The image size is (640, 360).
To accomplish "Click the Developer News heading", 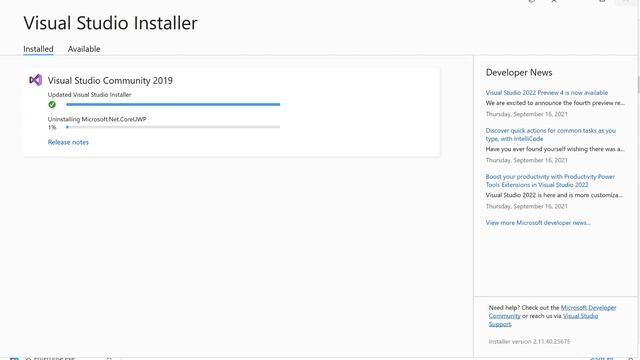I will (519, 72).
